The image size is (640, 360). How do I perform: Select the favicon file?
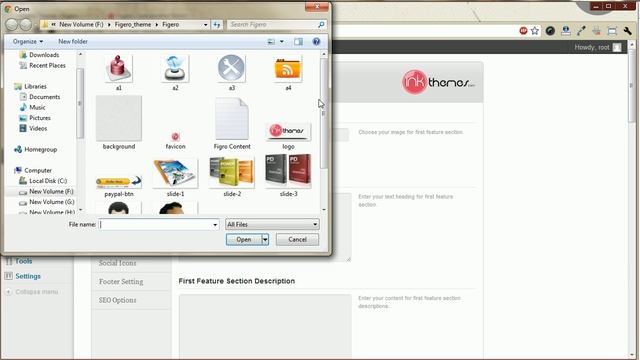pos(176,141)
